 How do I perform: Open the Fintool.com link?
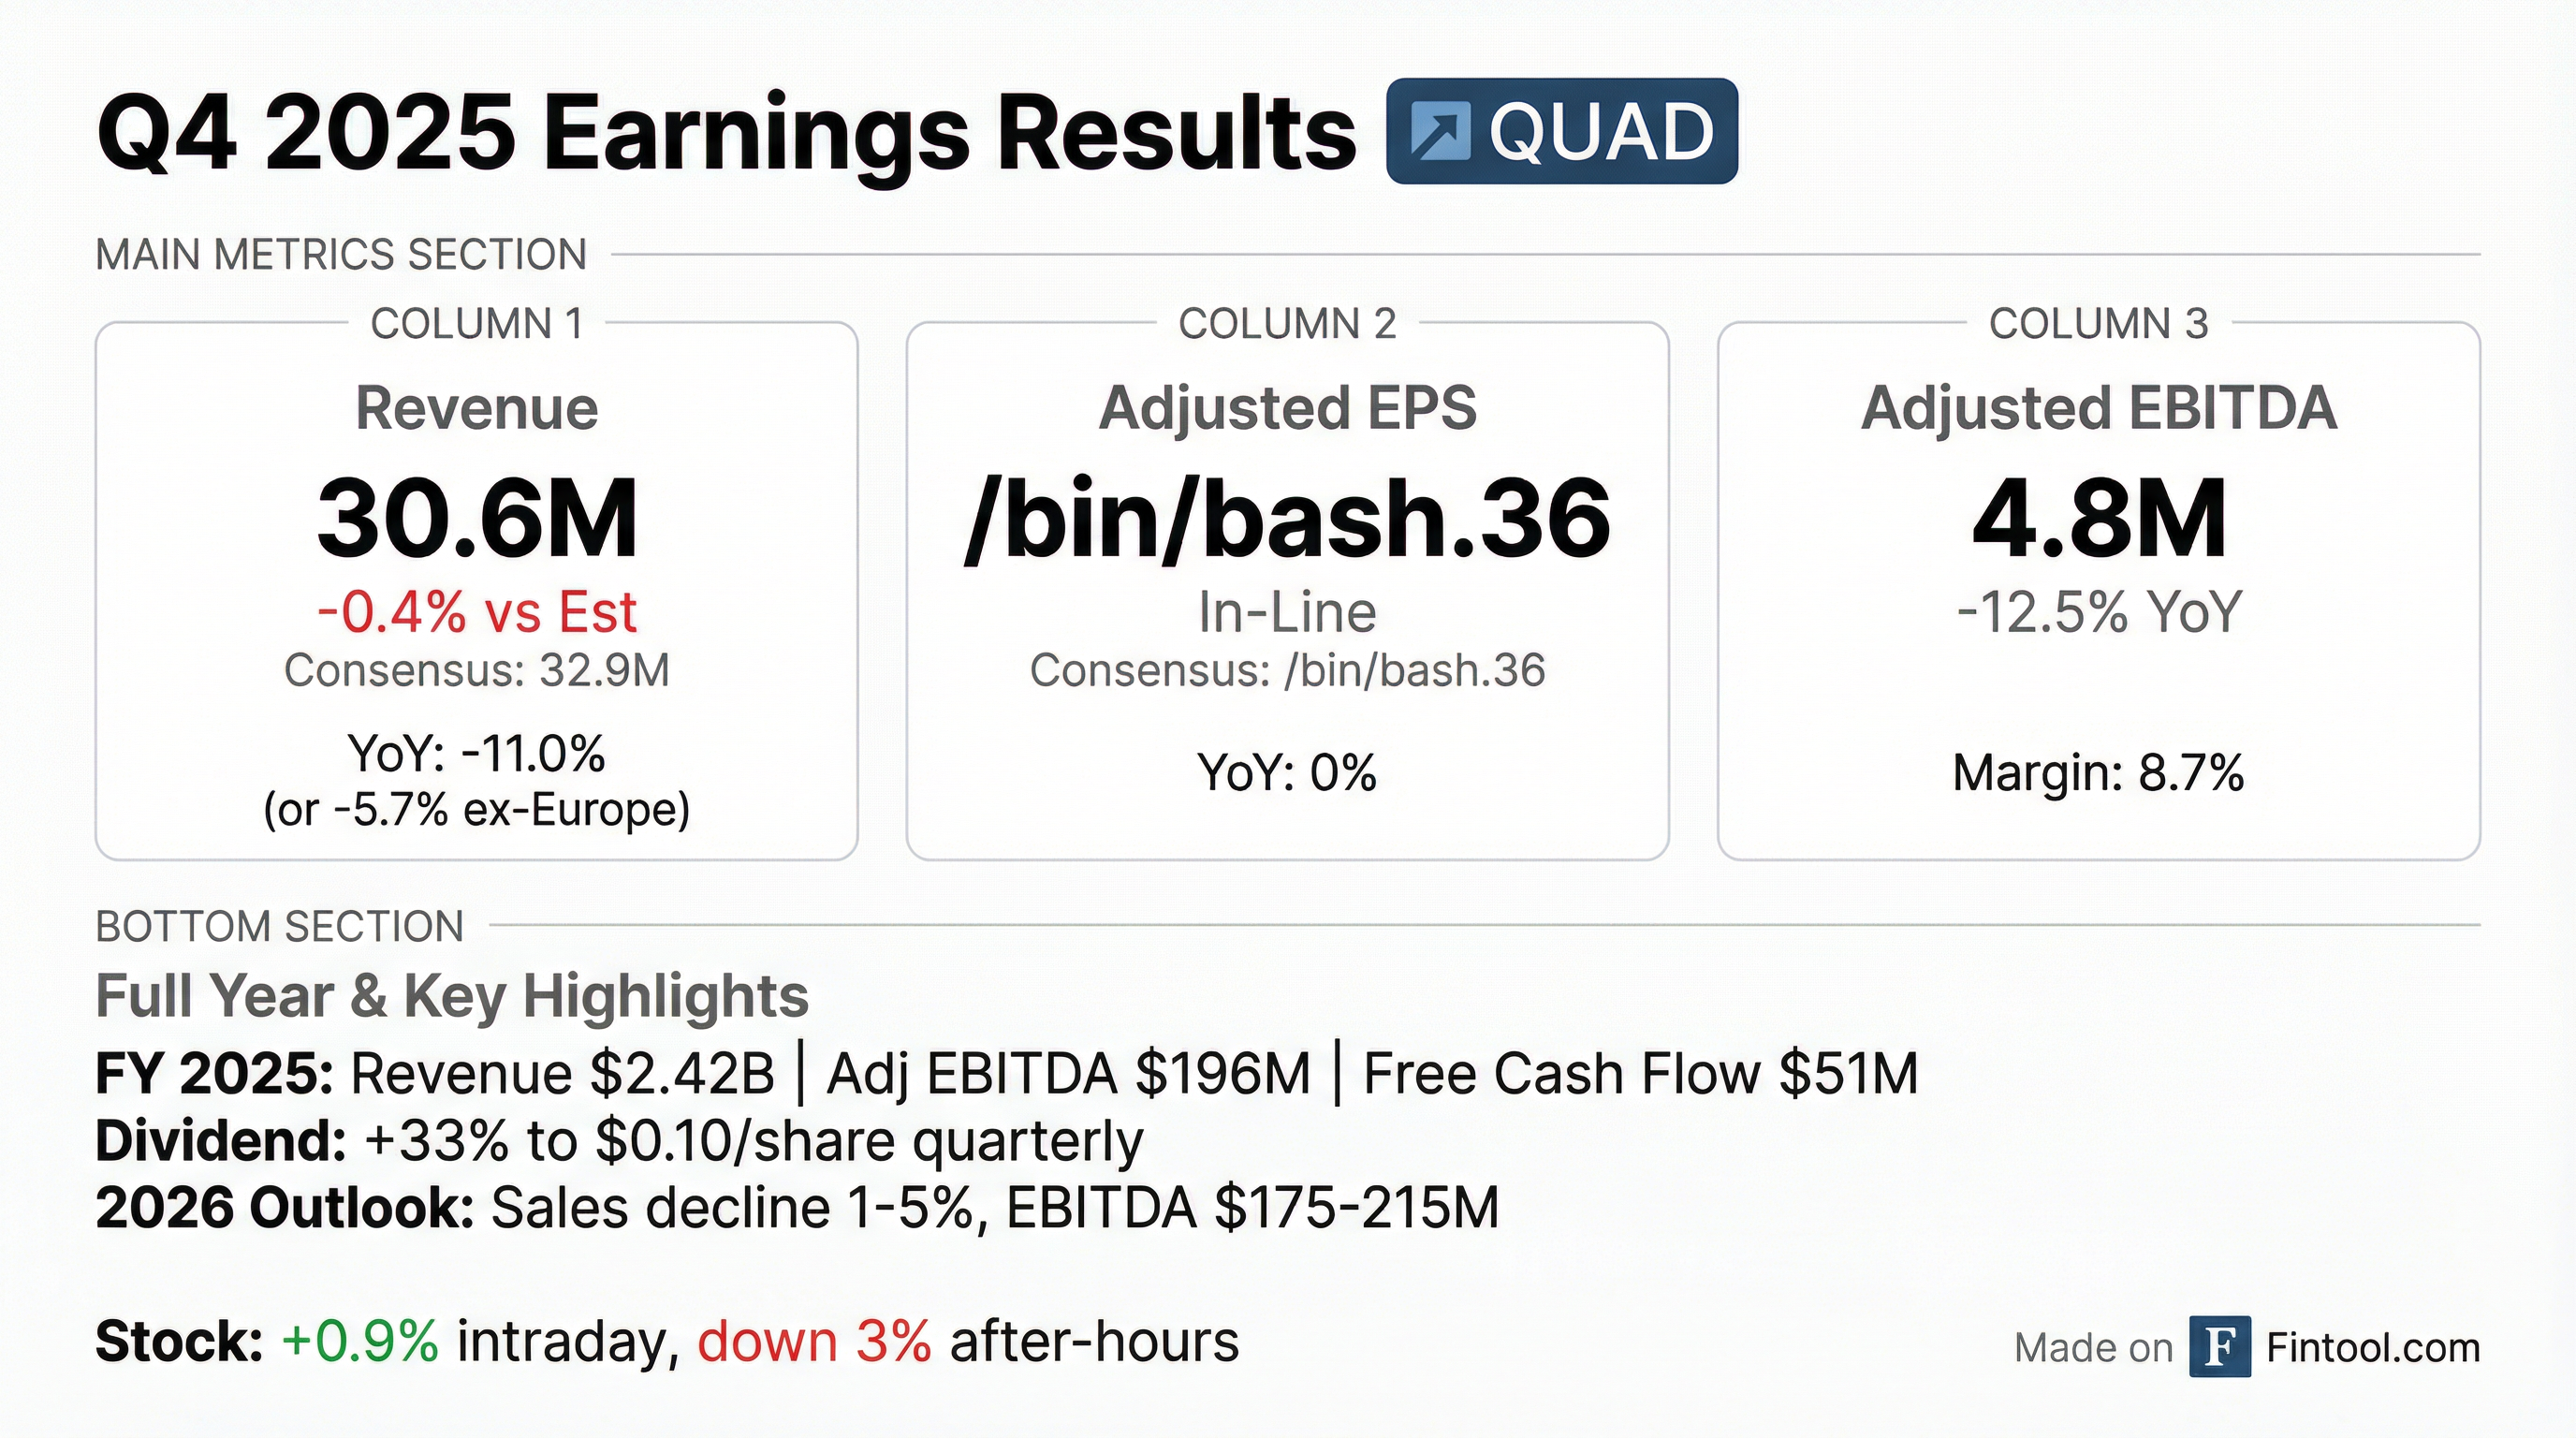click(2373, 1348)
